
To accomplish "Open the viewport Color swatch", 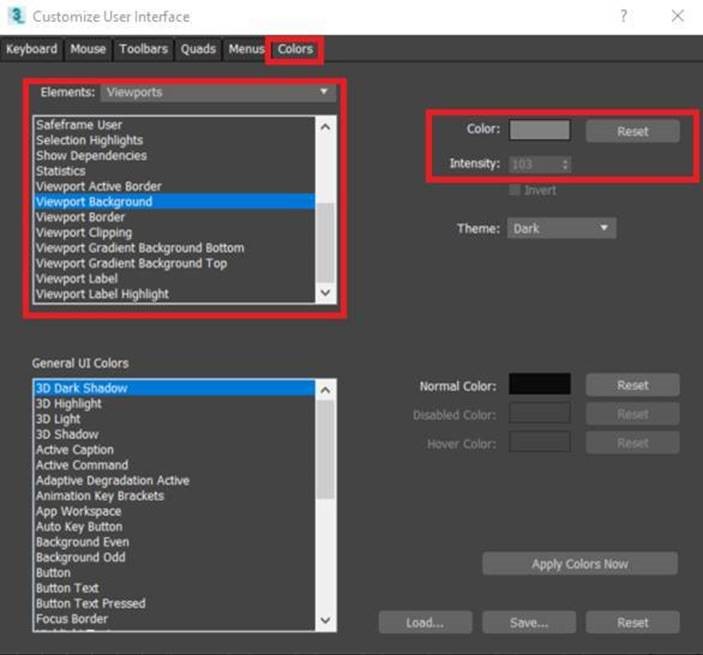I will click(539, 131).
